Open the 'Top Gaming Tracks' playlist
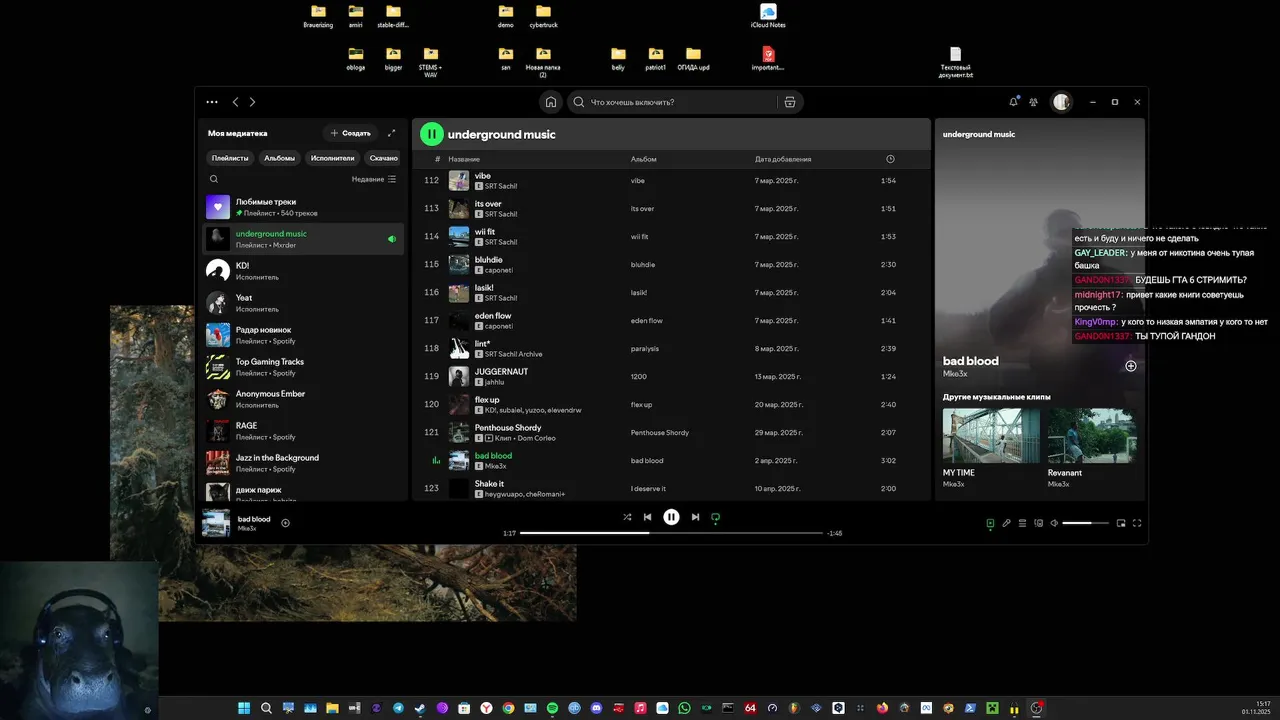Image resolution: width=1280 pixels, height=720 pixels. pos(303,367)
